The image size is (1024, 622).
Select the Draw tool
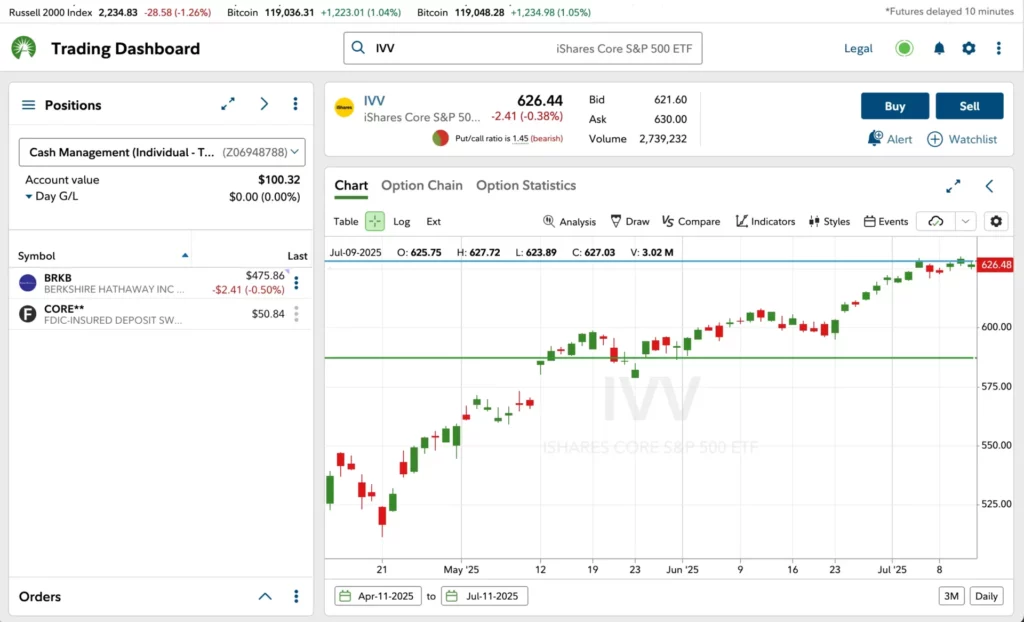pyautogui.click(x=630, y=221)
